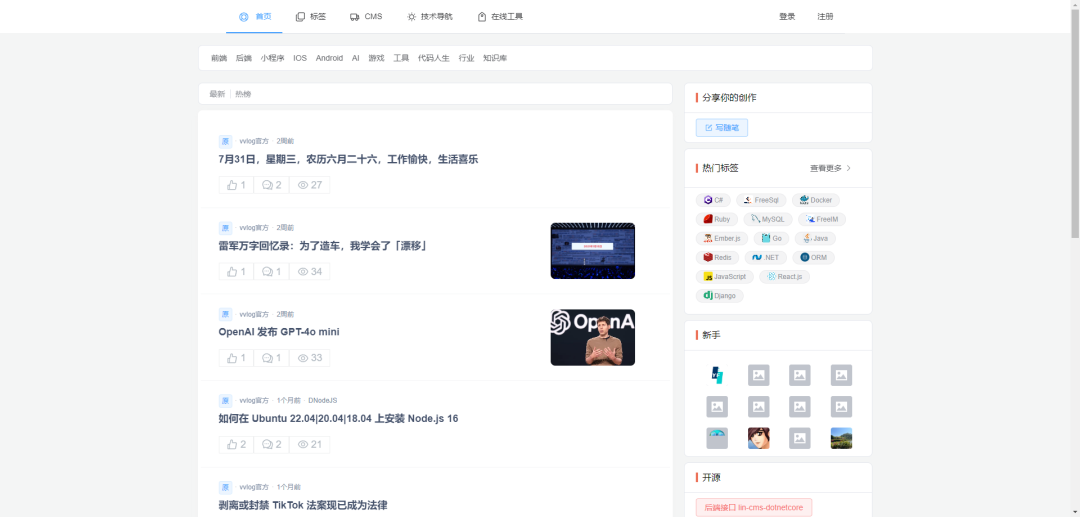Click the 注册 register link

825,17
